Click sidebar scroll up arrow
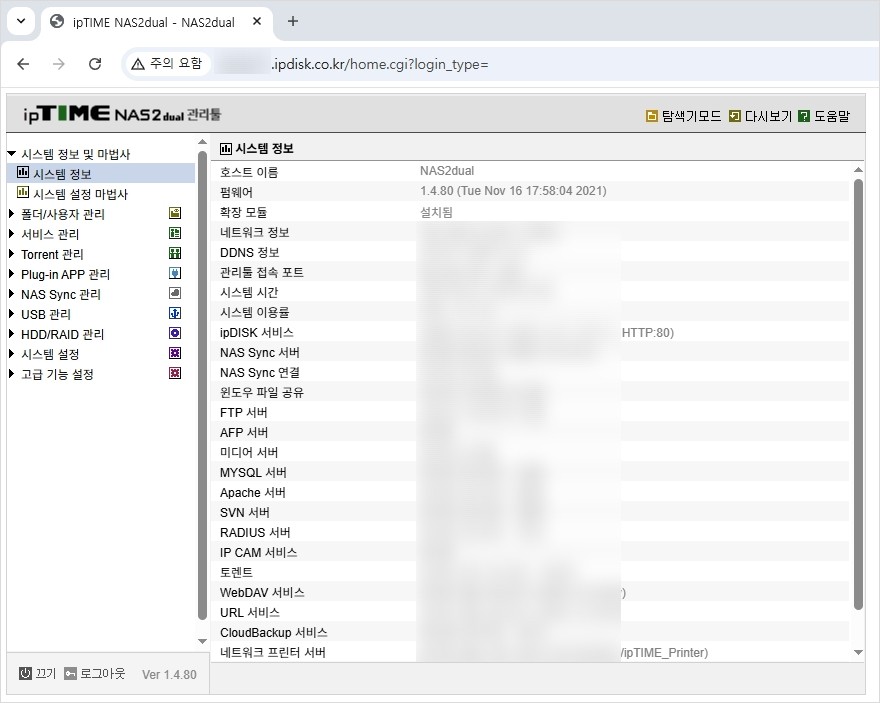This screenshot has width=880, height=703. click(202, 141)
